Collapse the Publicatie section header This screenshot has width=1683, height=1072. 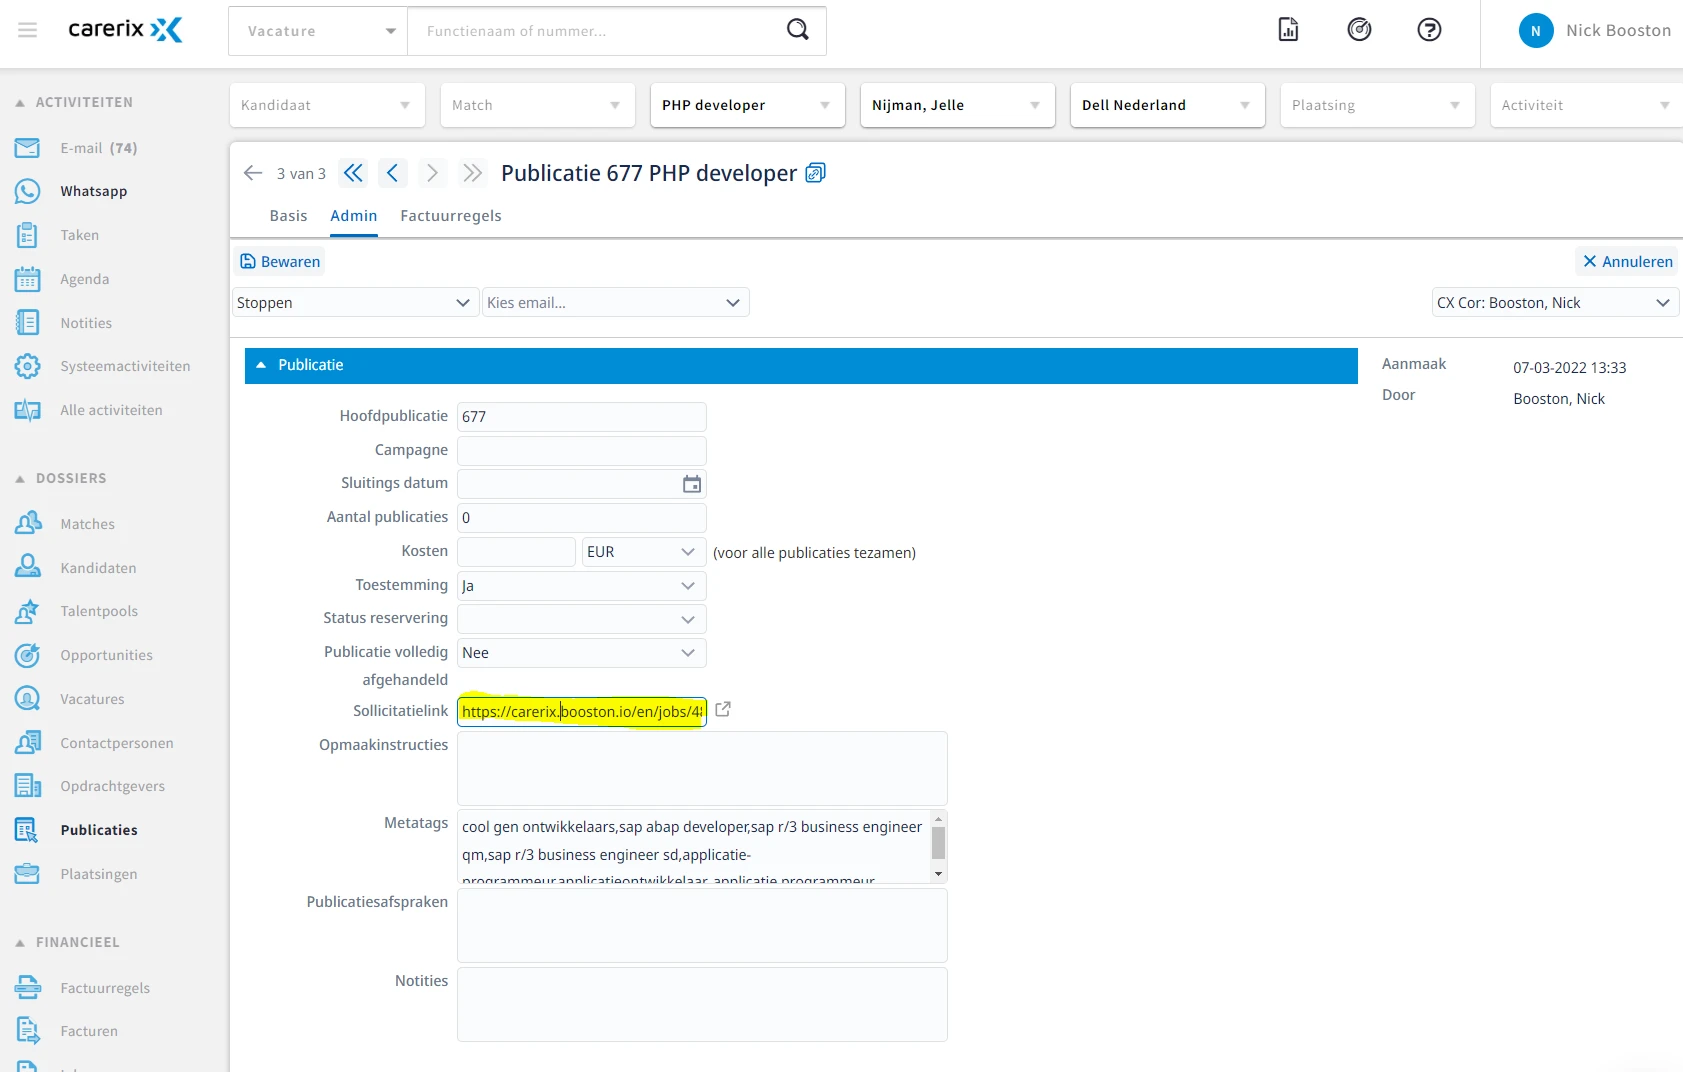[x=261, y=365]
